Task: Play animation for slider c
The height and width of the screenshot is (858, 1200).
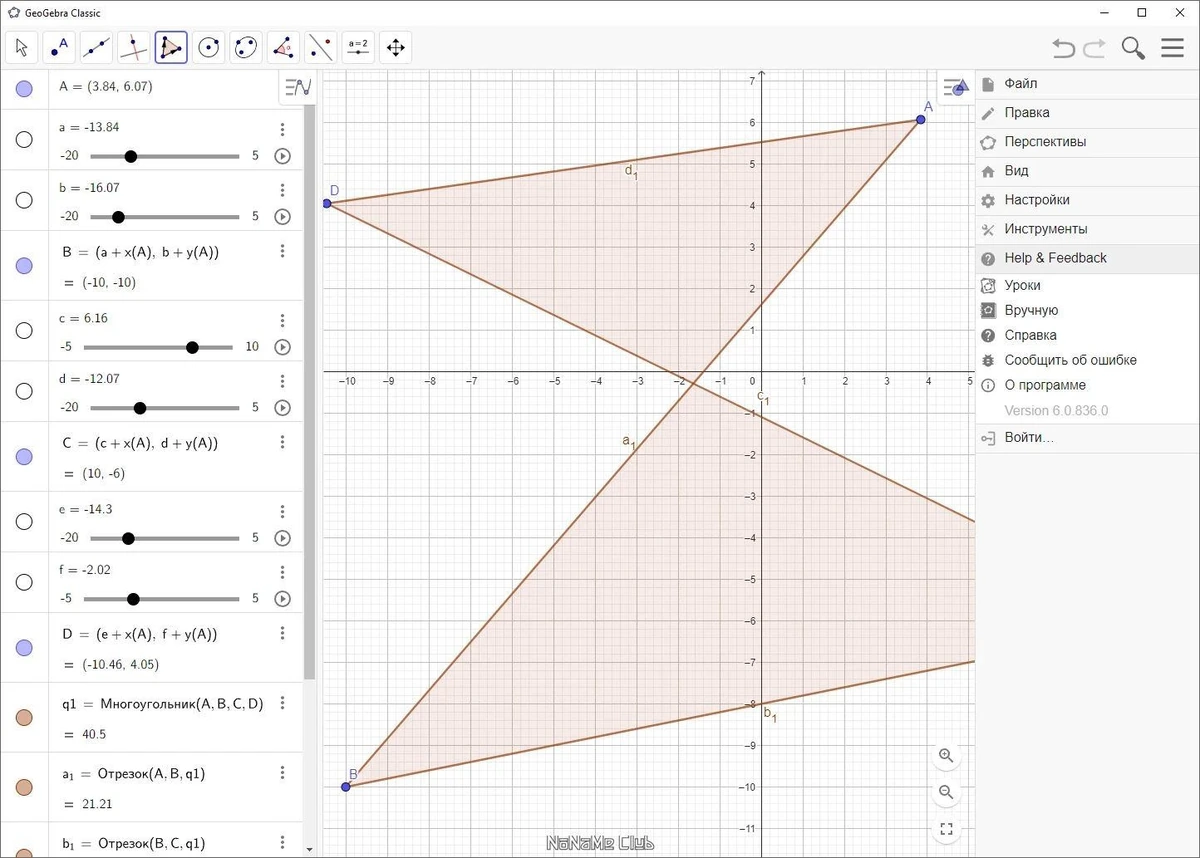Action: click(282, 347)
